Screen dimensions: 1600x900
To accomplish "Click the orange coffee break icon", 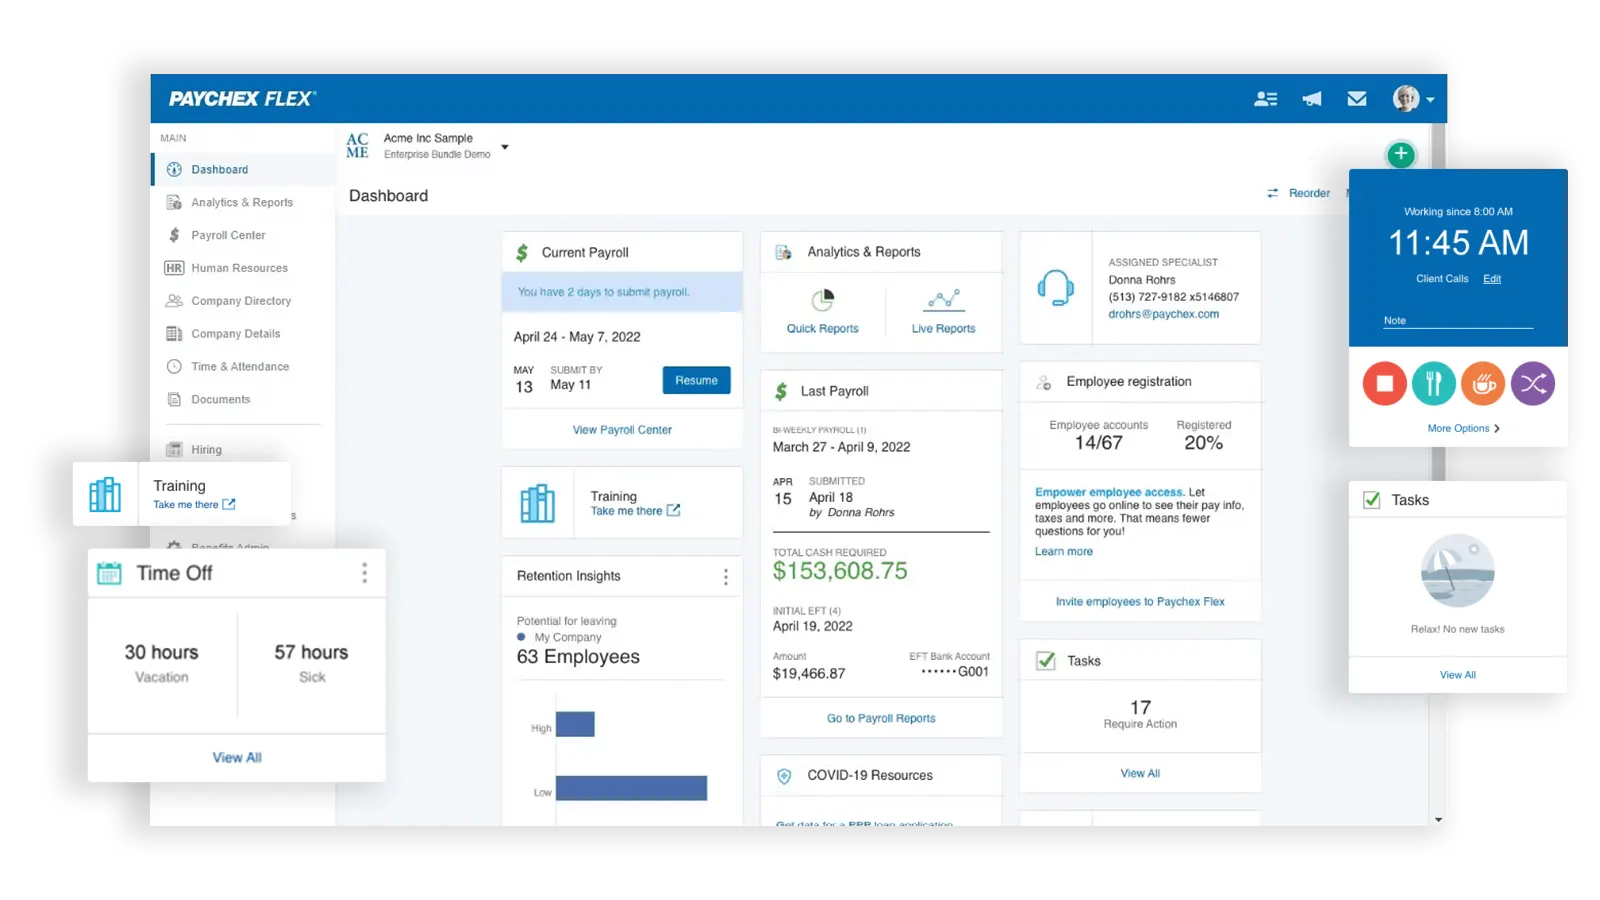I will [x=1483, y=383].
